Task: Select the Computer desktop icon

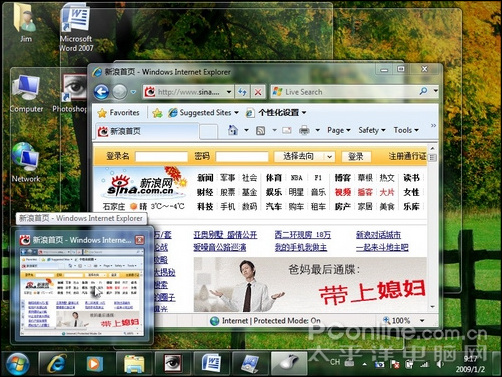Action: [27, 94]
